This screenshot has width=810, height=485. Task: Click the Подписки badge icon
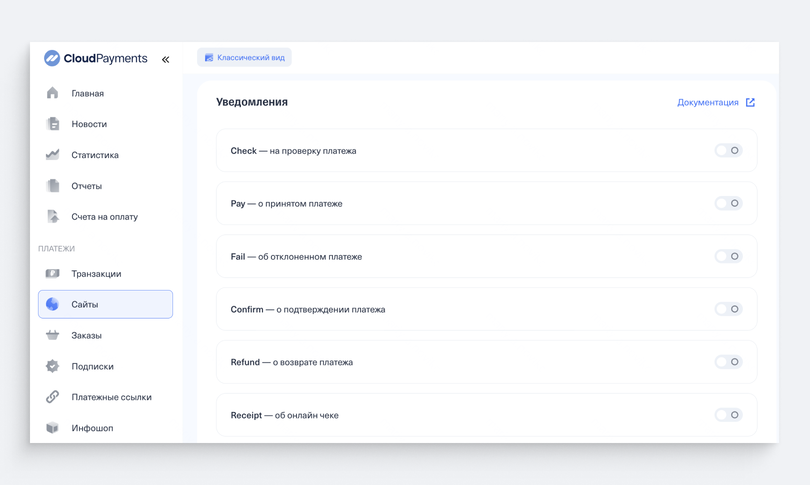[52, 366]
